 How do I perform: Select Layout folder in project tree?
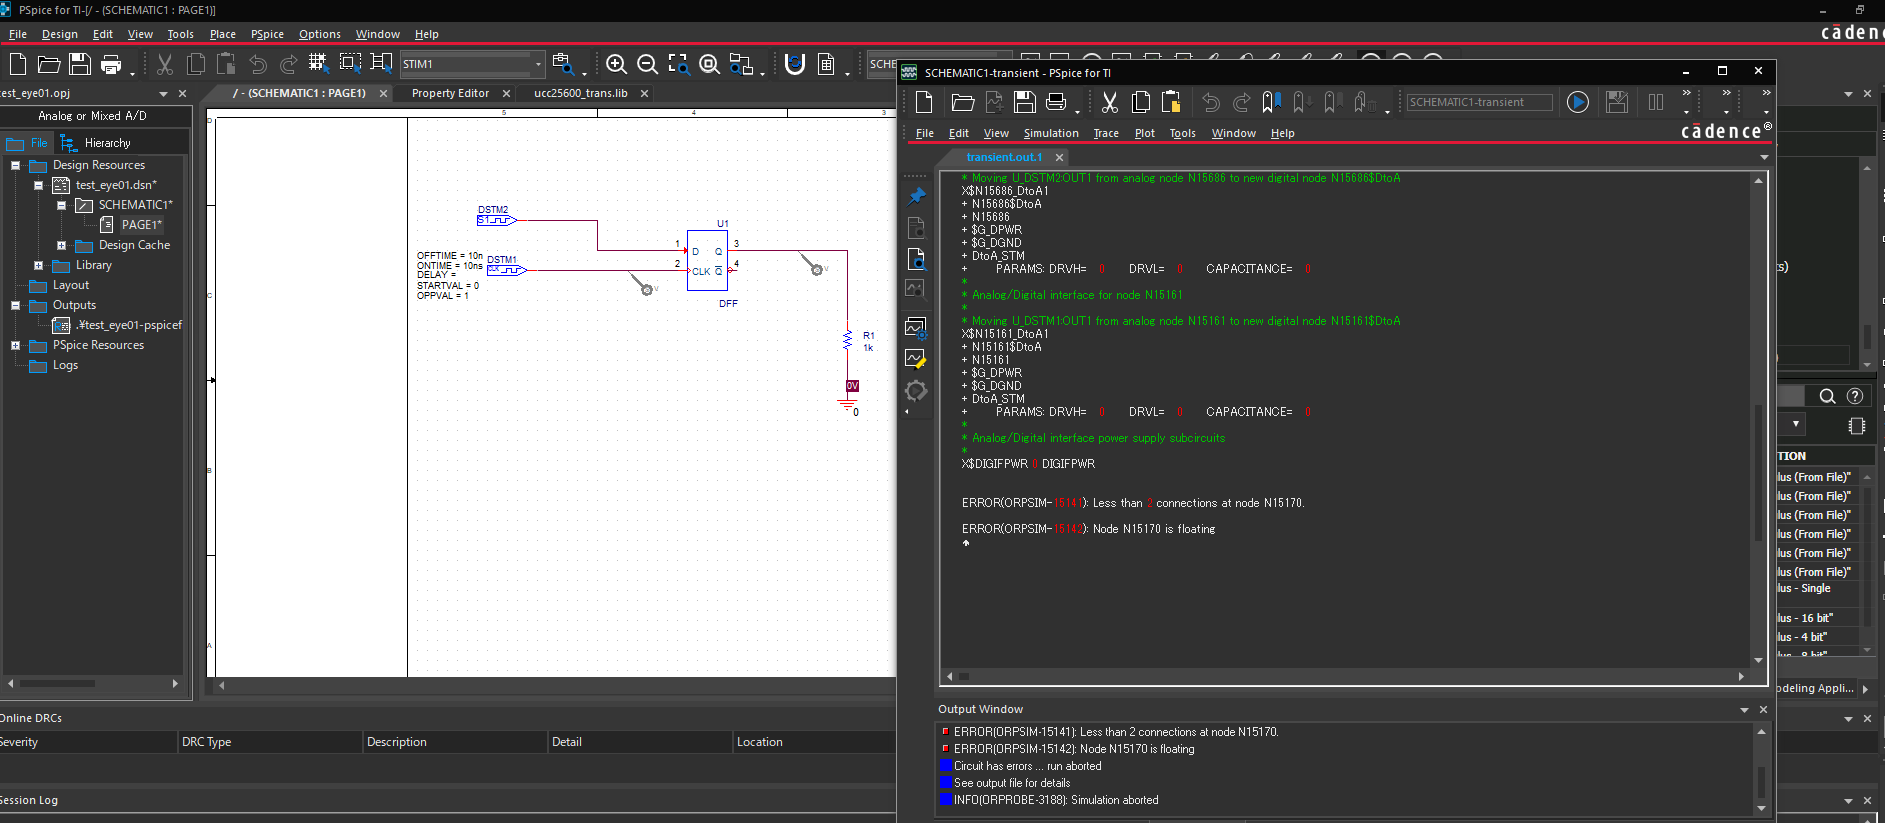click(x=71, y=285)
